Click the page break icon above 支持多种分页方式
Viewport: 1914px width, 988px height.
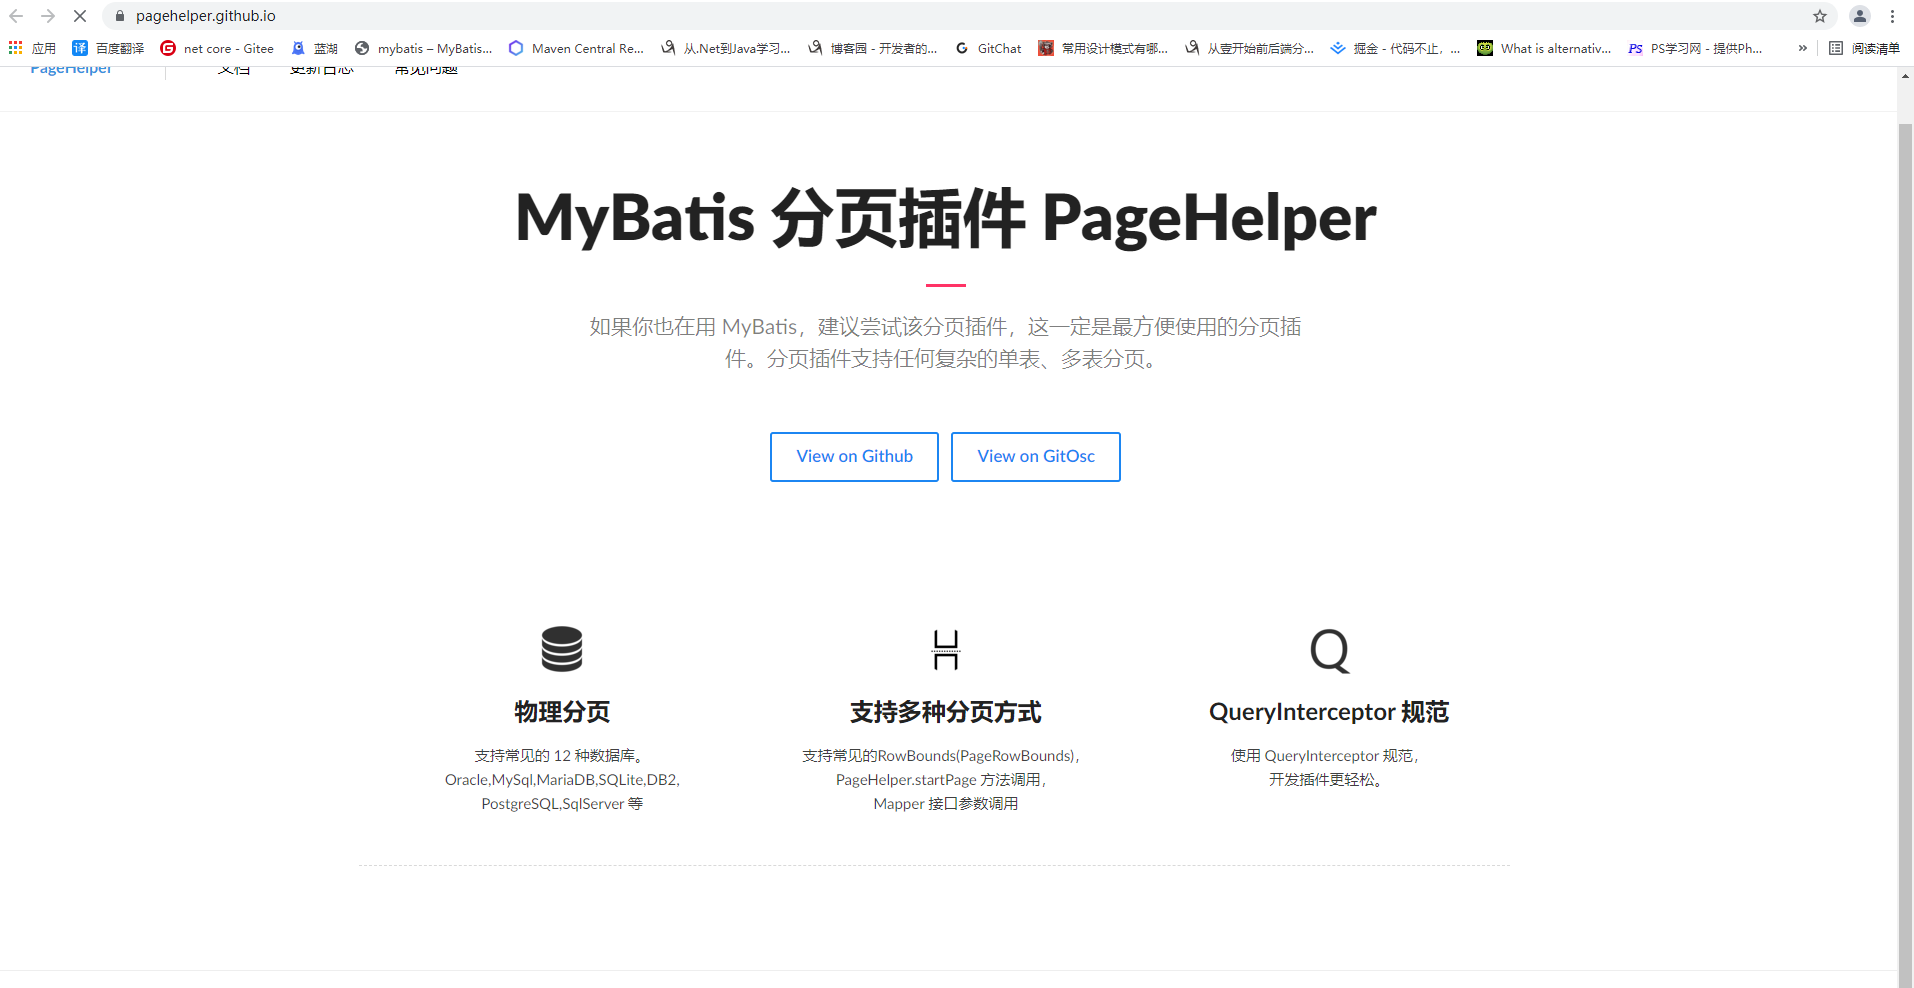click(x=946, y=649)
